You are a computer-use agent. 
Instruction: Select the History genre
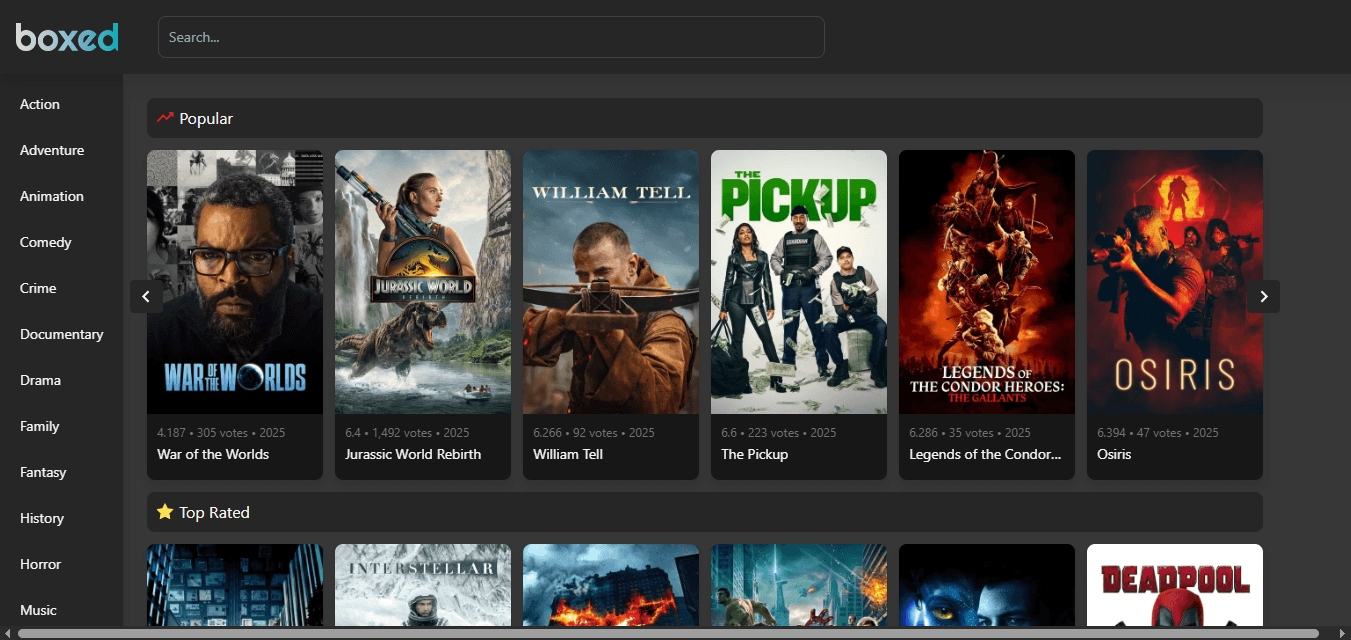[x=42, y=518]
